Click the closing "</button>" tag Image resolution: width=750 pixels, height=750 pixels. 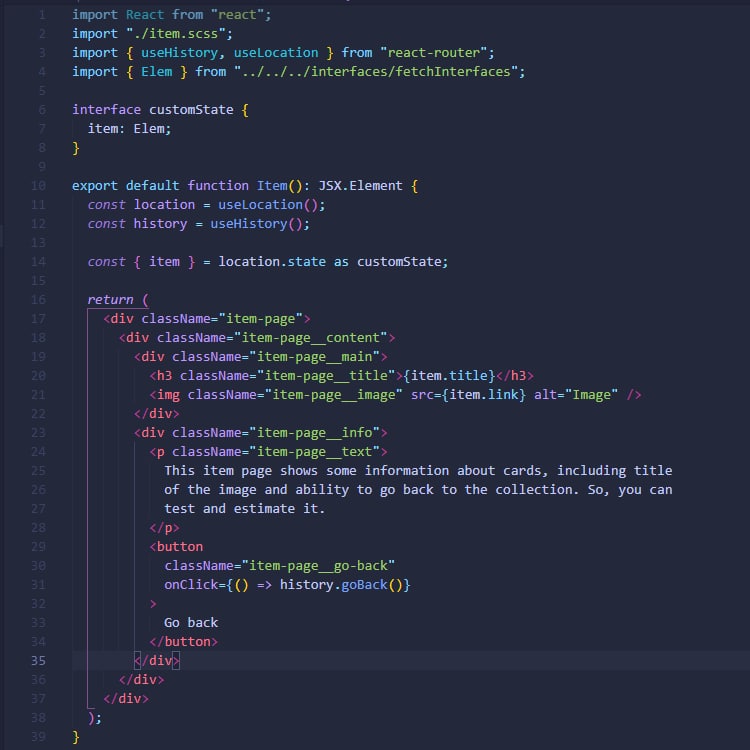184,641
